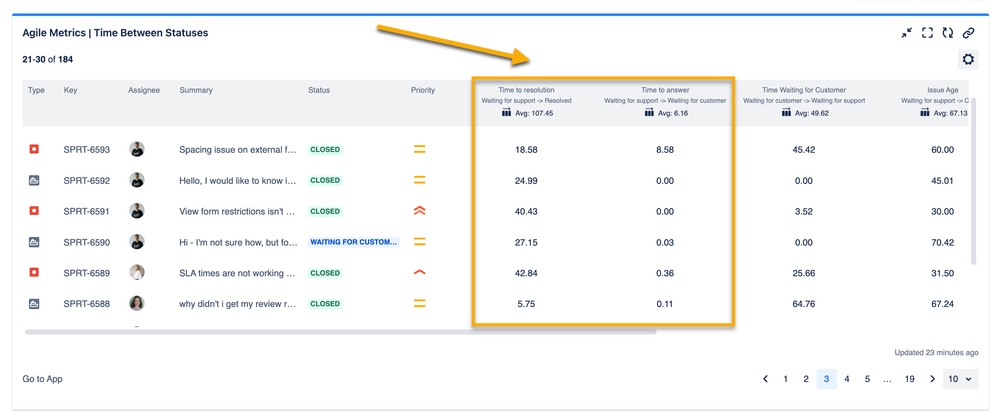Click medium priority icon for SPRT-6590
Viewport: 999px width, 419px height.
coord(419,242)
